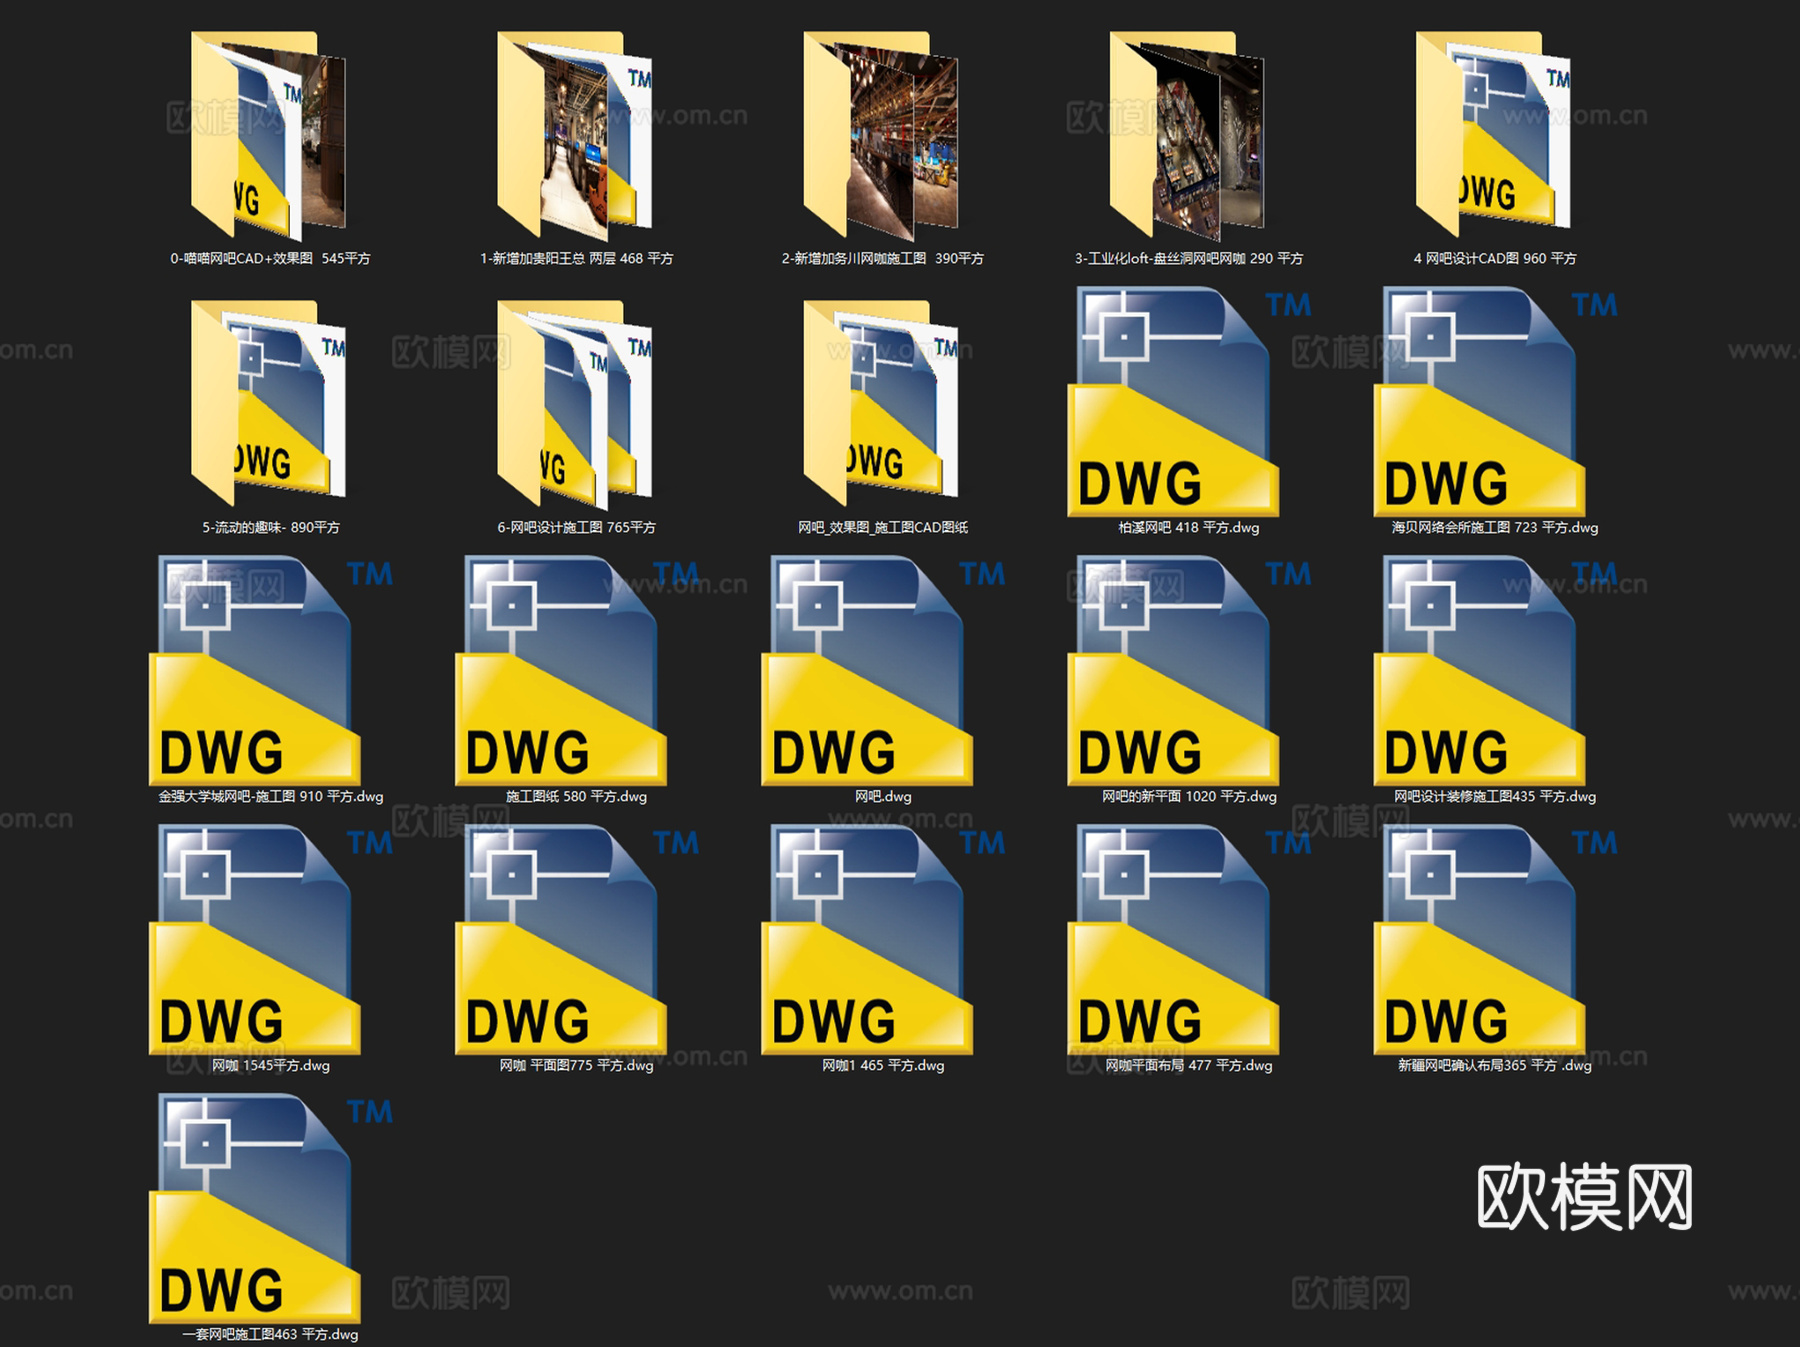Click the file name "新疆网吧确认布局365 平方 .dwg"
This screenshot has width=1800, height=1347.
(1495, 1065)
